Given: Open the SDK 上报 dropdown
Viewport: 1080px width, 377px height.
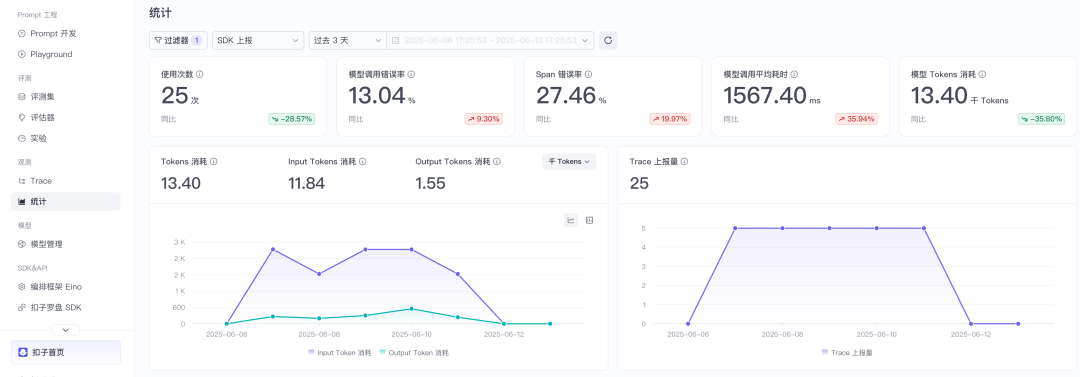Looking at the screenshot, I should click(x=258, y=41).
